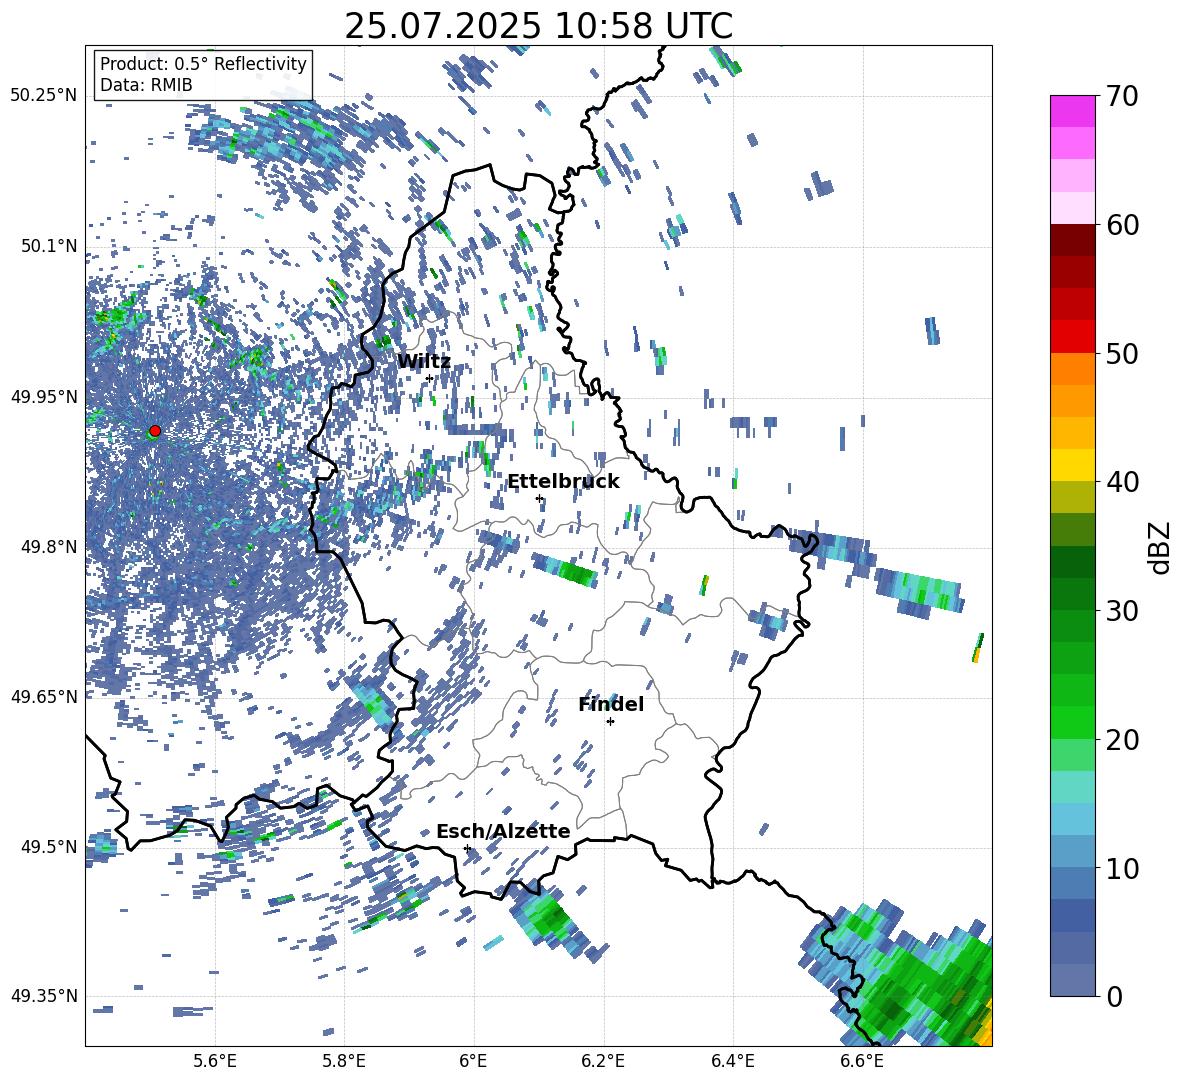This screenshot has height=1081, width=1184.
Task: Click the Findel station cross marker
Action: (x=610, y=722)
